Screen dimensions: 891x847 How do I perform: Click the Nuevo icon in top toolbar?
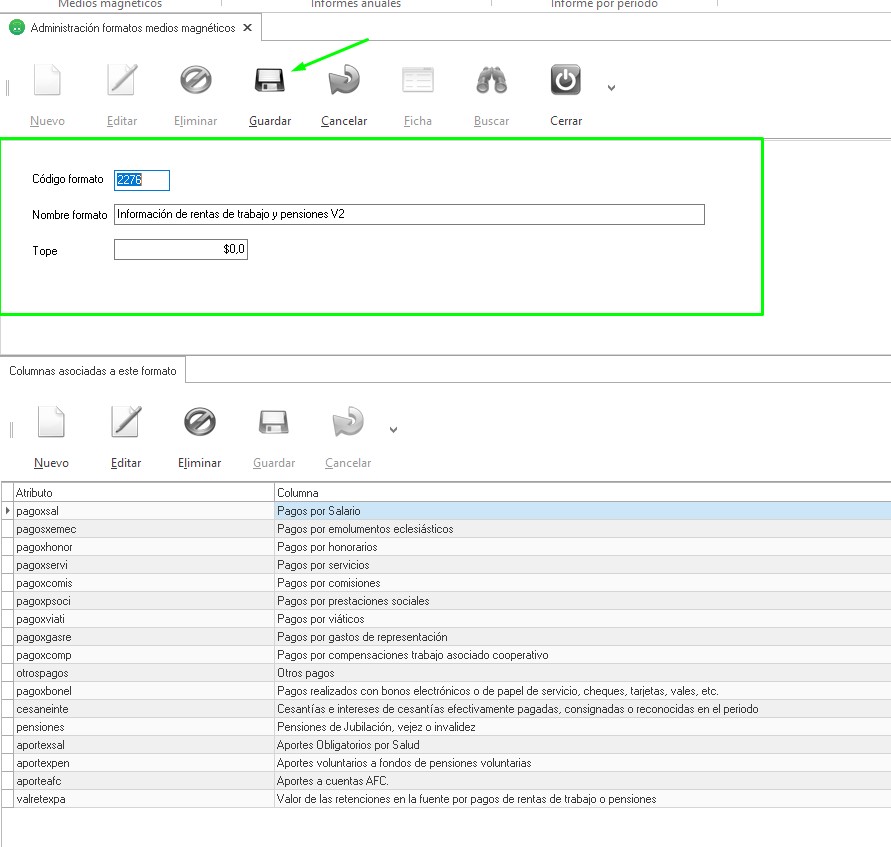47,81
